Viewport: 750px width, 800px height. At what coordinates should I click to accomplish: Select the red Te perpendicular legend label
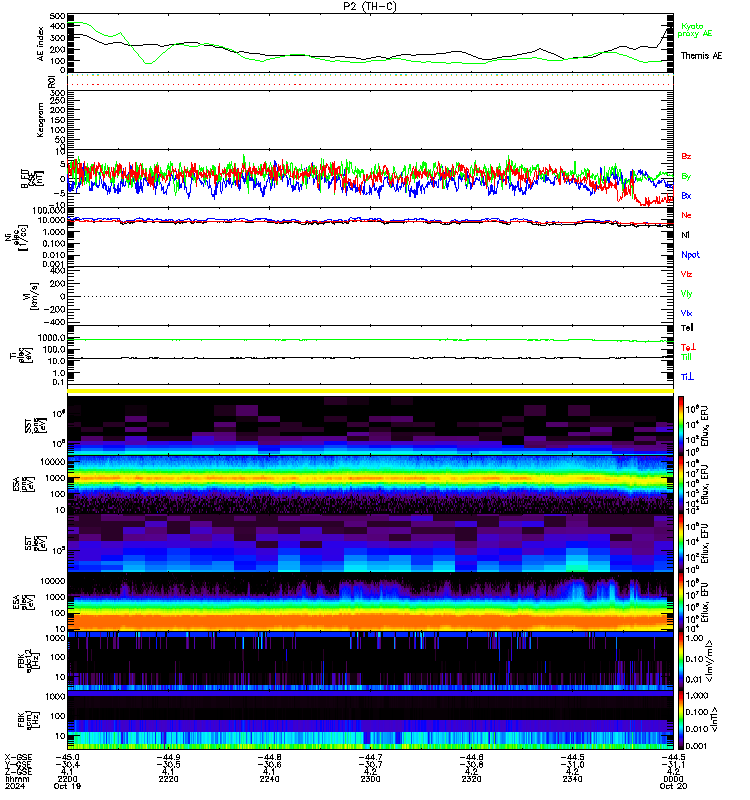(x=688, y=347)
